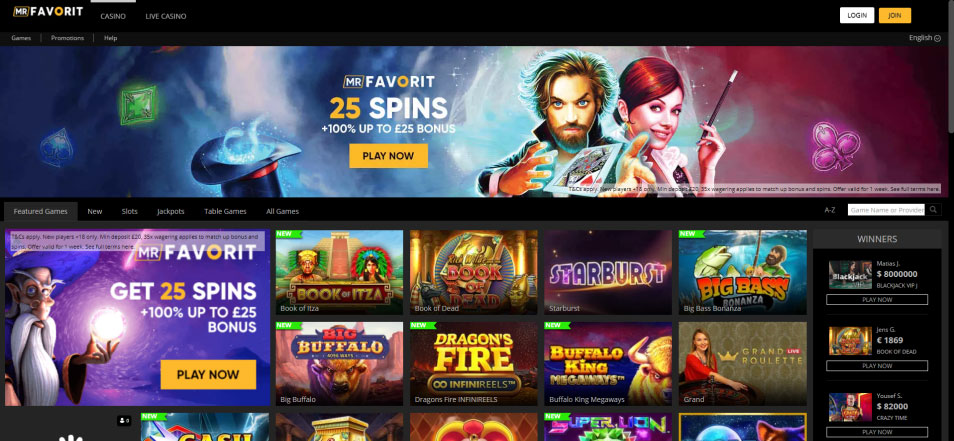Click the search magnifier icon
954x441 pixels.
coord(933,210)
